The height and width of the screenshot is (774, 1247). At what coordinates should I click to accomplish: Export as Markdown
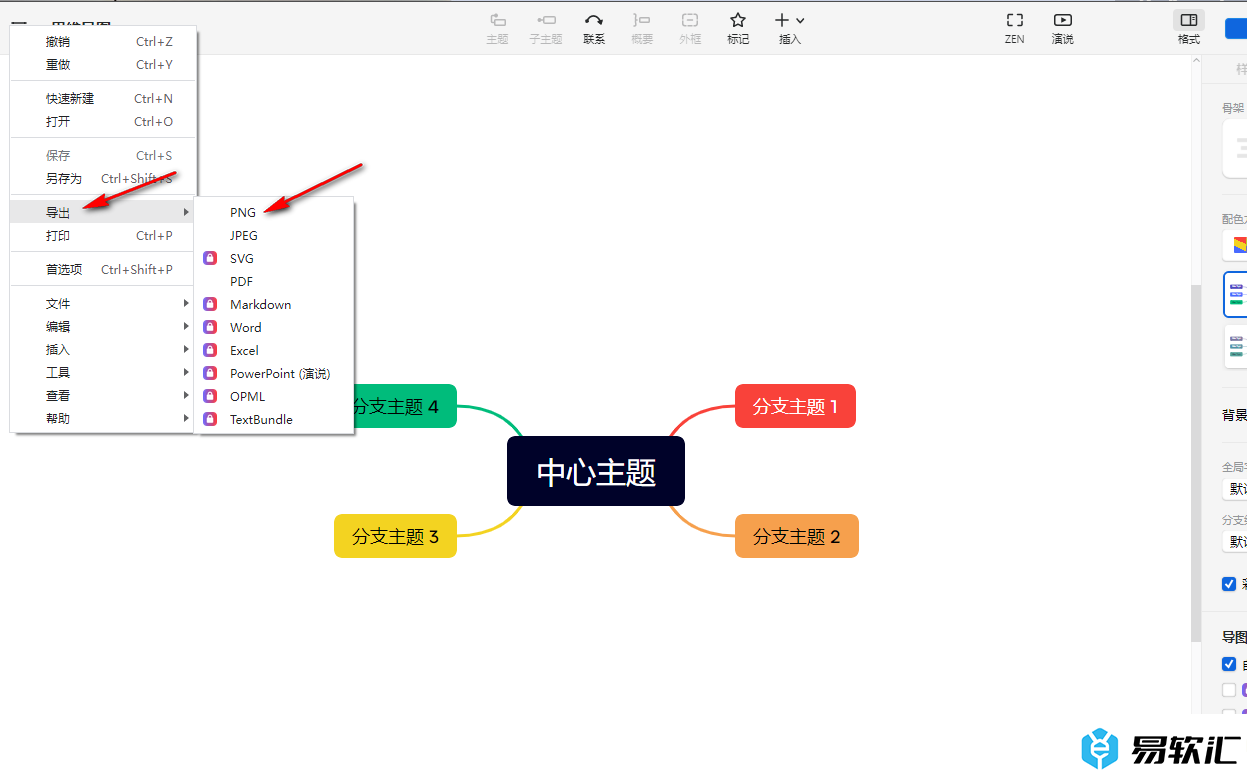coord(274,304)
